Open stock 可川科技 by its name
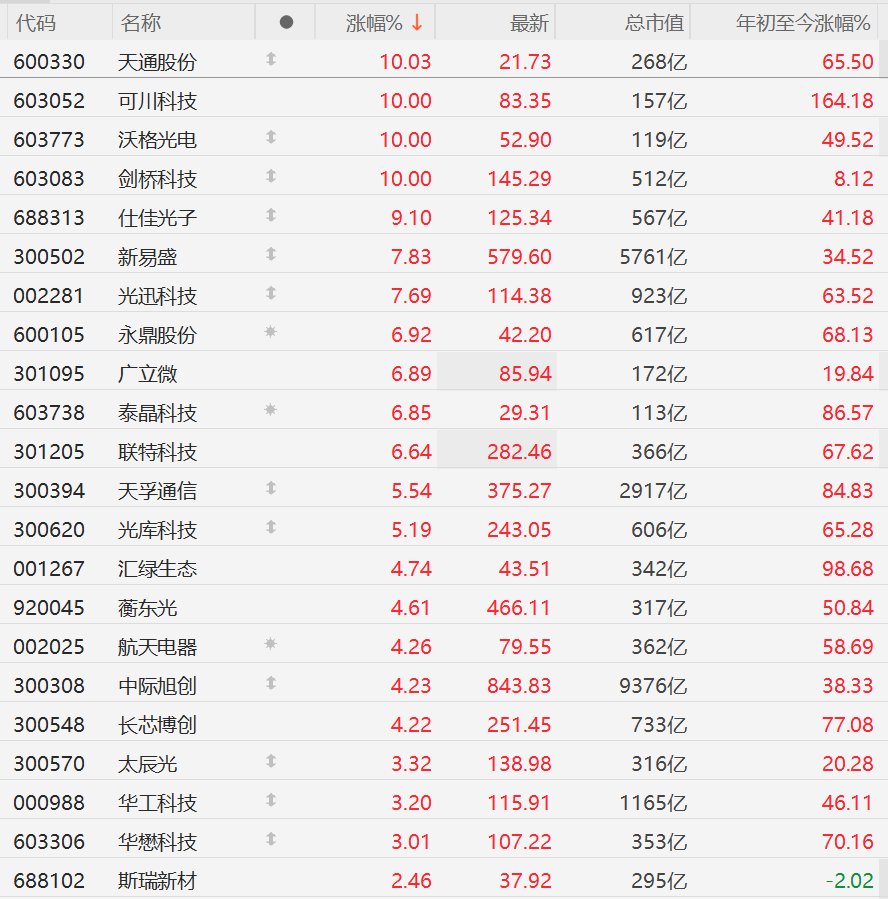This screenshot has height=899, width=888. (158, 101)
